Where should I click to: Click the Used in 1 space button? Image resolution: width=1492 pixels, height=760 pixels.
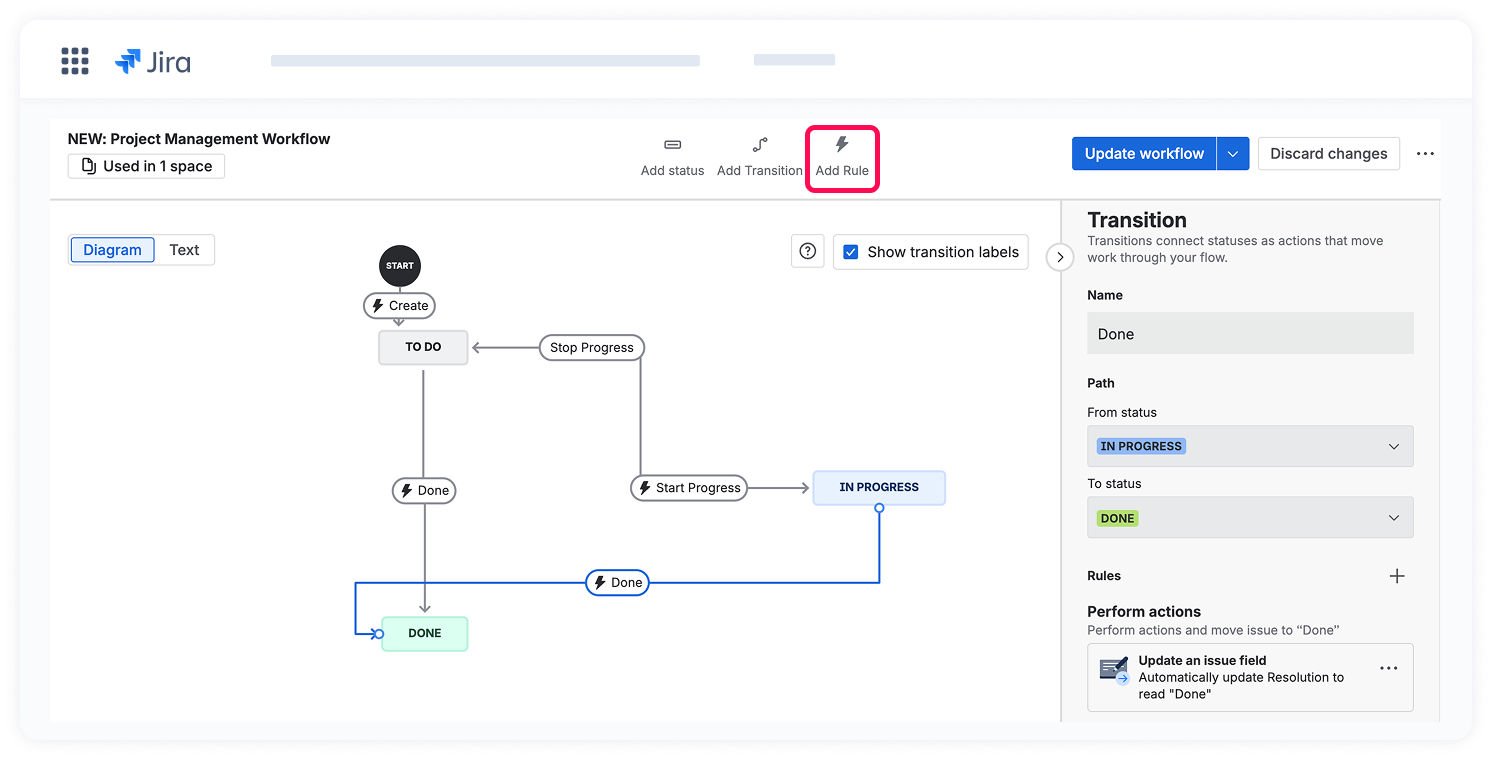coord(146,166)
